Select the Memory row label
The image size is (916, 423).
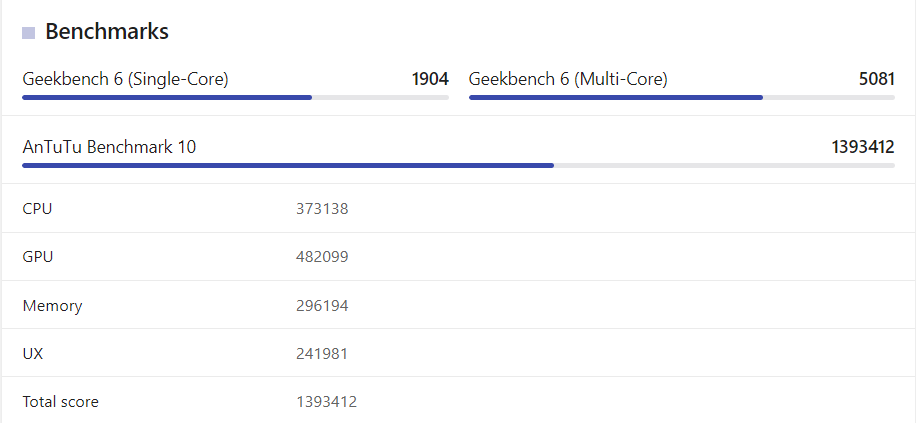coord(52,306)
